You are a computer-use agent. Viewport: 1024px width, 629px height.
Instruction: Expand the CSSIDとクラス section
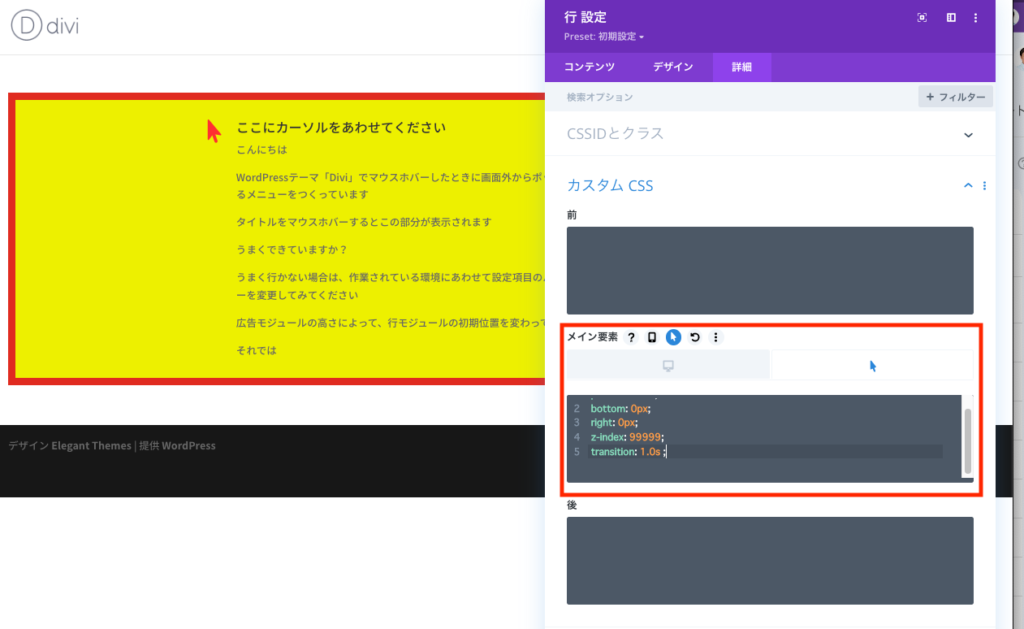967,134
